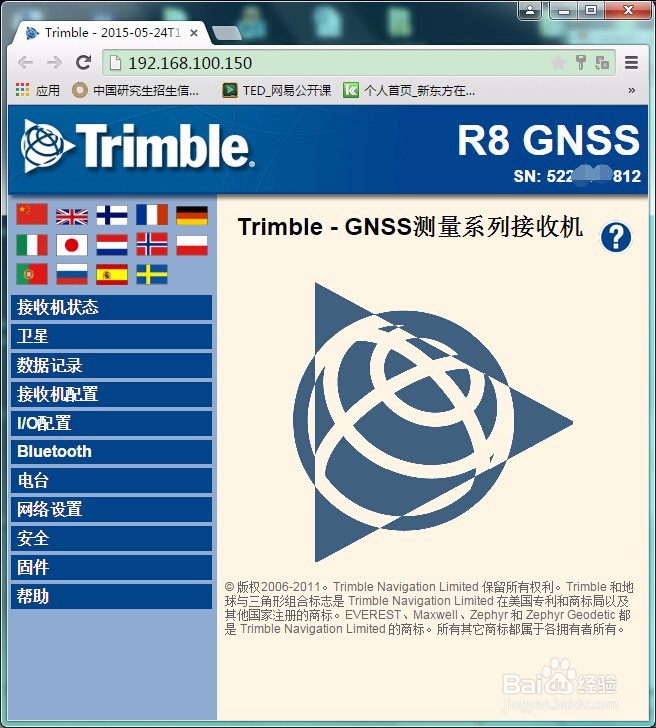This screenshot has height=728, width=656.
Task: Select the Polish flag language icon
Action: [x=192, y=245]
